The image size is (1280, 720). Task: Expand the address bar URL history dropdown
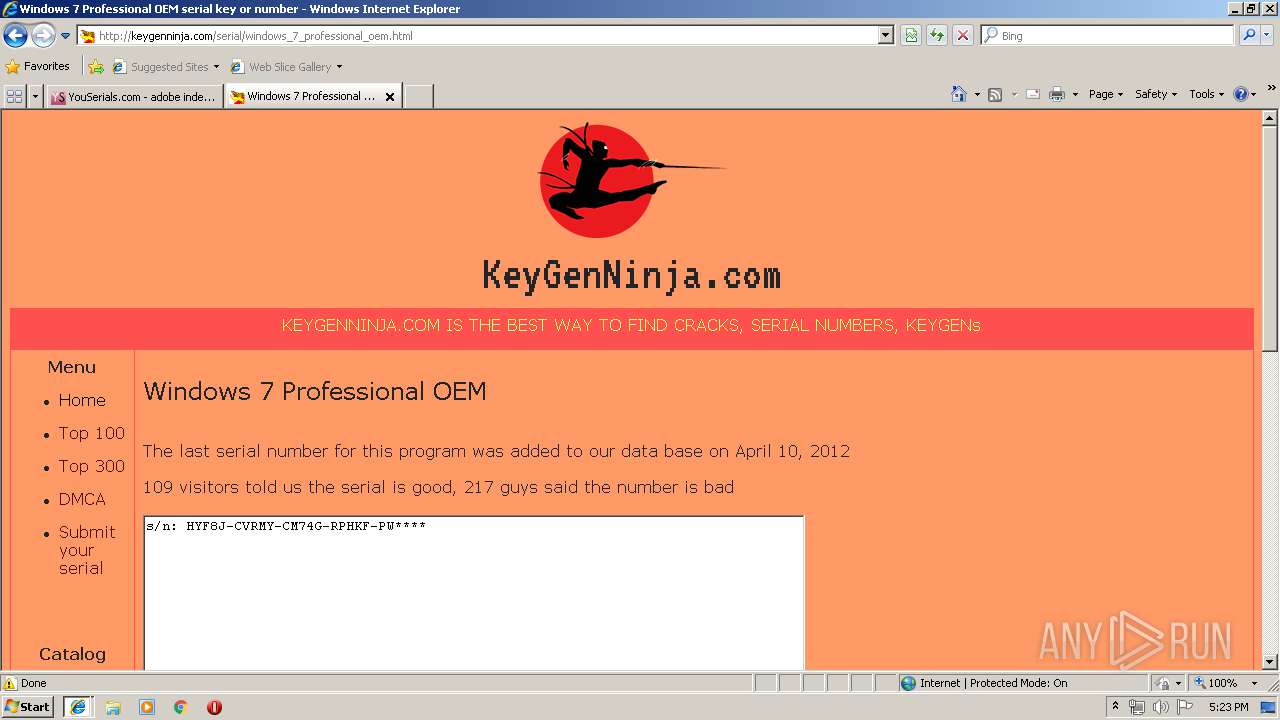[x=886, y=36]
